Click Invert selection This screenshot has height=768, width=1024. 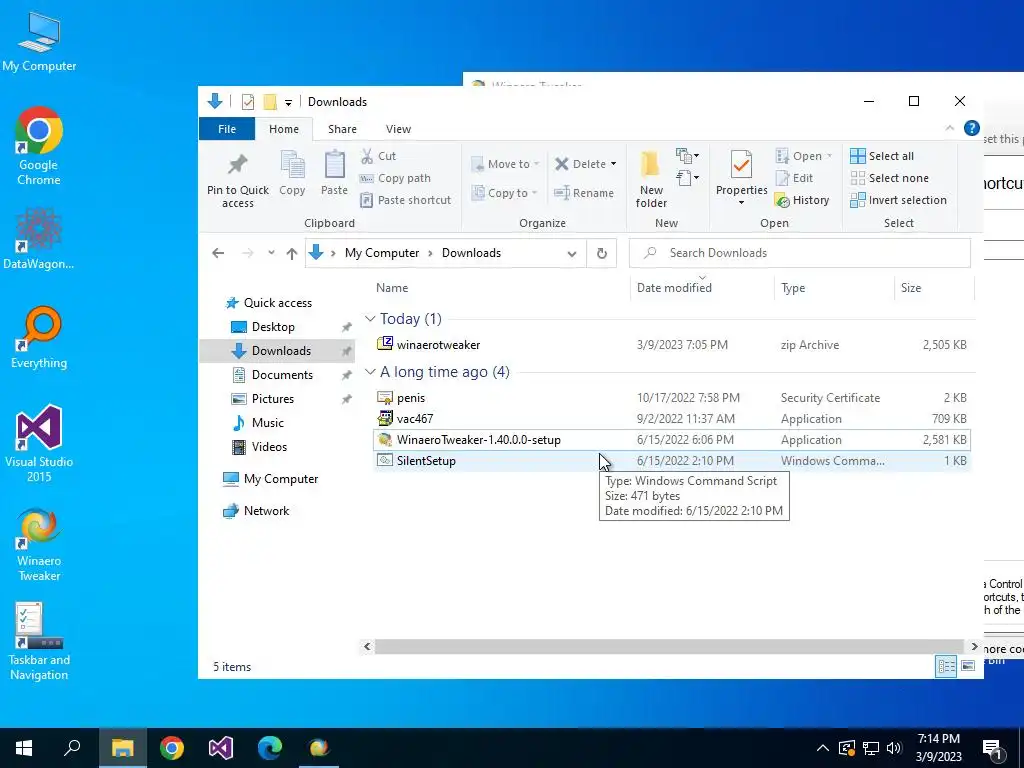click(x=899, y=200)
